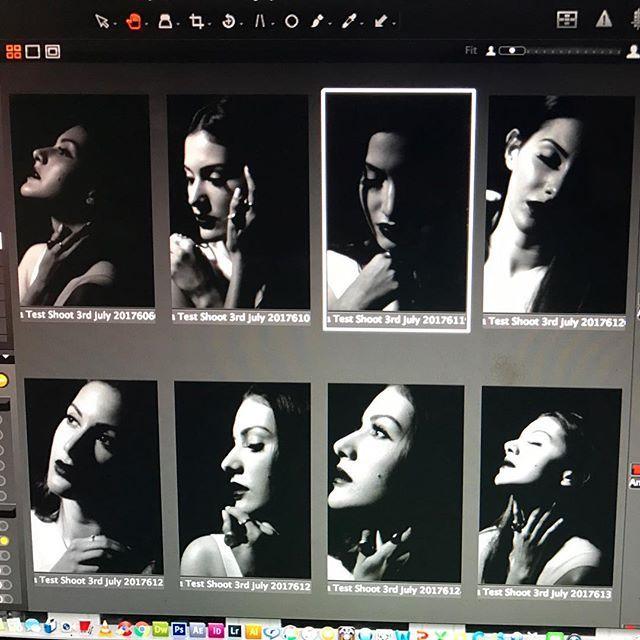Select side profile portrait with fanned fingers below
The width and height of the screenshot is (640, 640).
[x=395, y=483]
